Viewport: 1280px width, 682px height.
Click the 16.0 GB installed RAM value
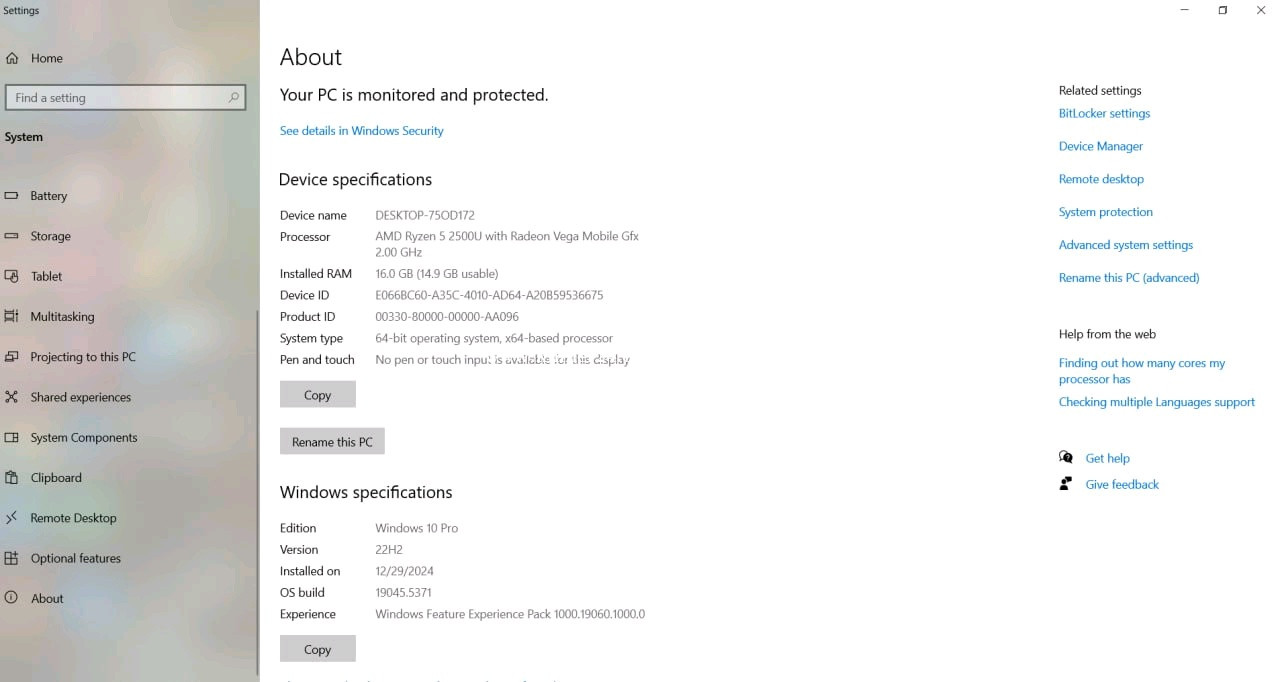coord(436,273)
